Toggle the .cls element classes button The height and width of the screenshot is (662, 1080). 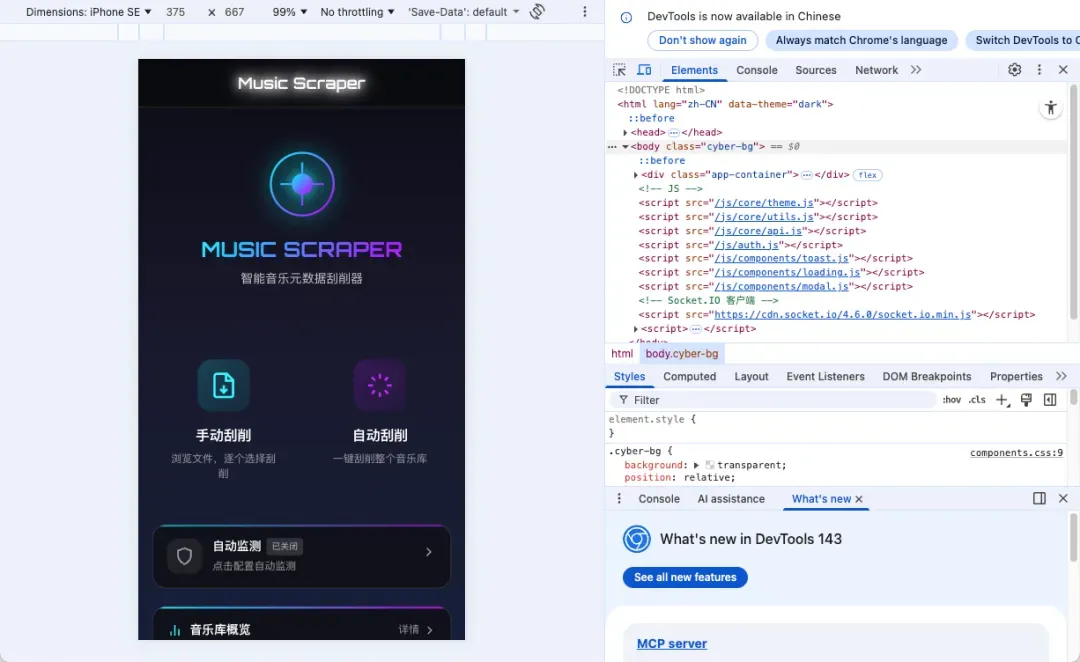[x=977, y=400]
